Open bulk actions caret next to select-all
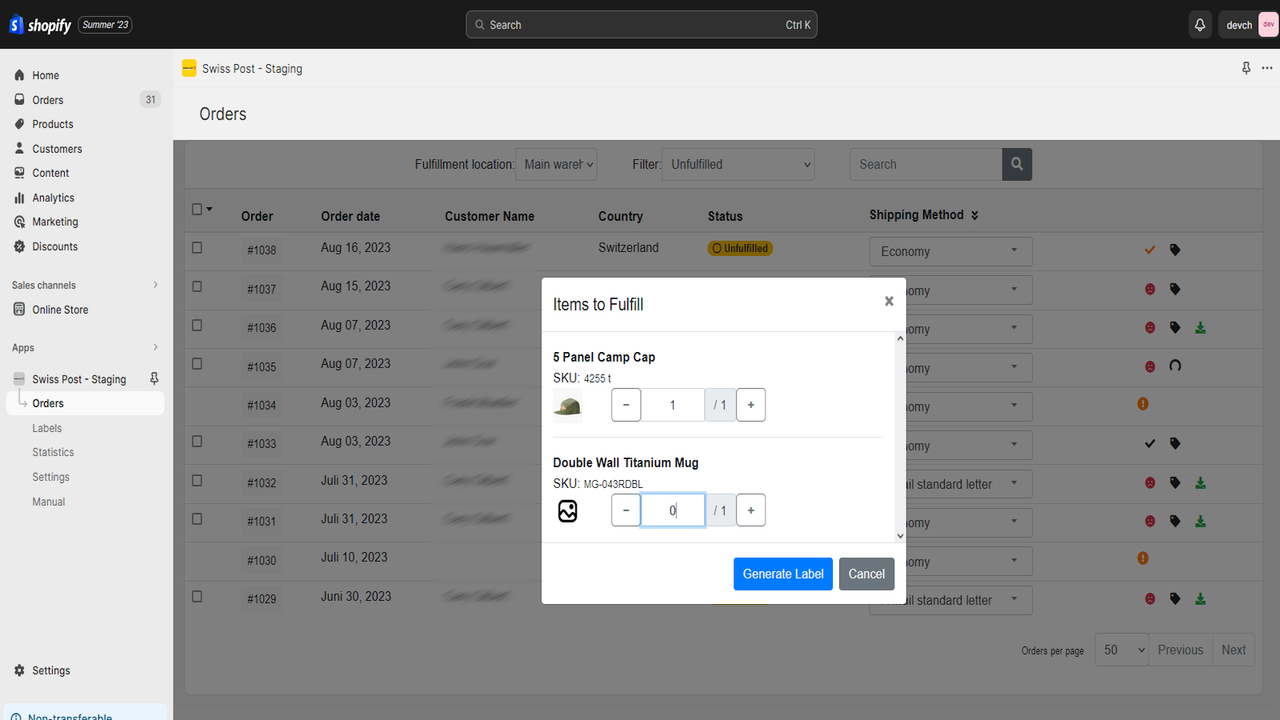This screenshot has height=720, width=1280. (x=209, y=209)
